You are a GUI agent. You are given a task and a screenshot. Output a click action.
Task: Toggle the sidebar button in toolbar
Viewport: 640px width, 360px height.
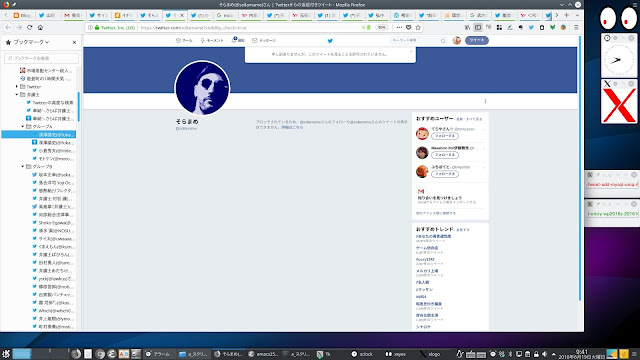pyautogui.click(x=478, y=27)
